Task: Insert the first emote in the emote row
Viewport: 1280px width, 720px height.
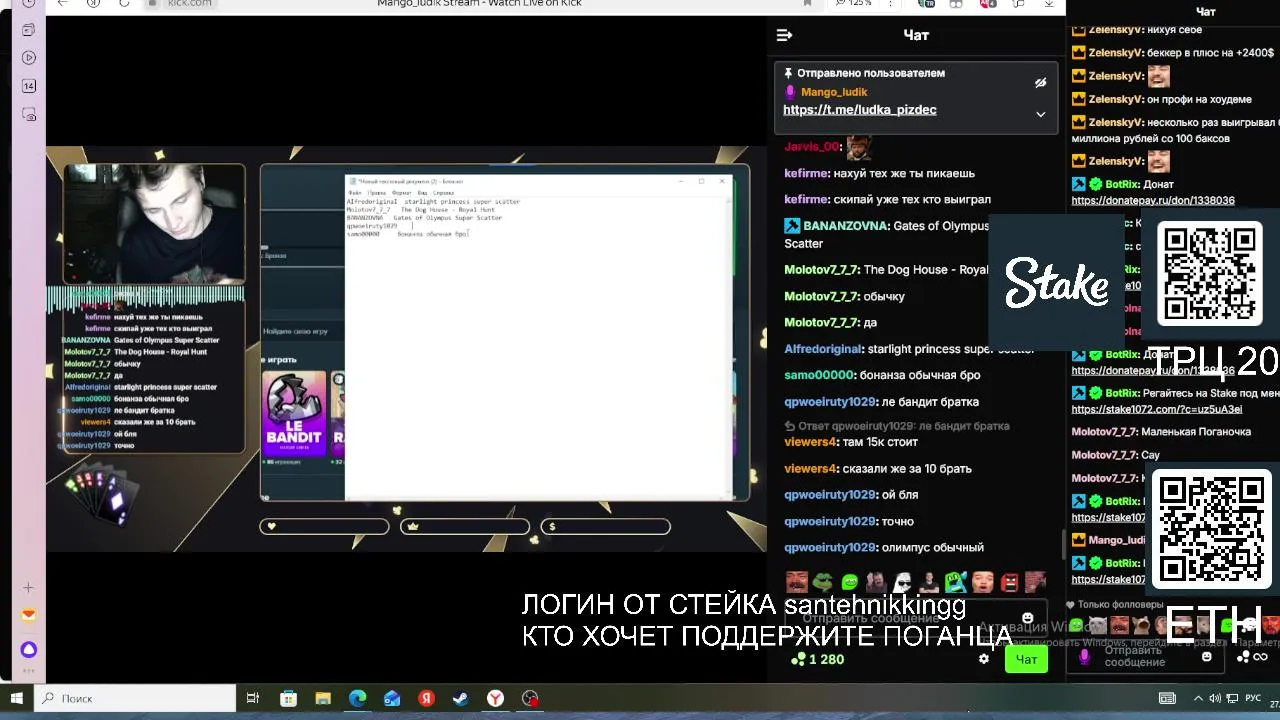Action: 796,582
